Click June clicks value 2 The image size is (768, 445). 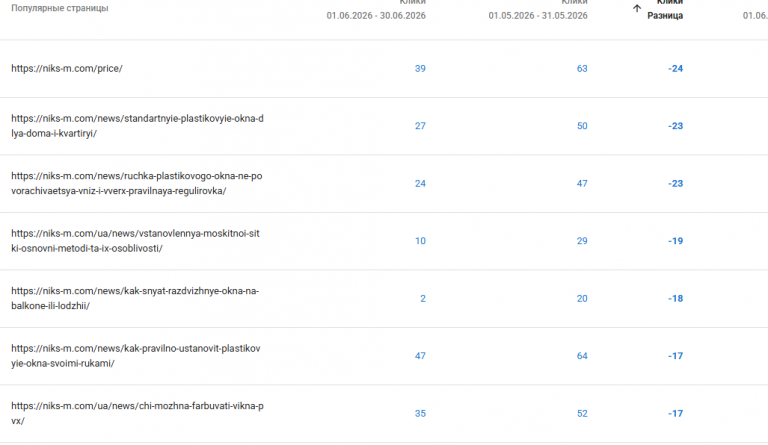[423, 299]
